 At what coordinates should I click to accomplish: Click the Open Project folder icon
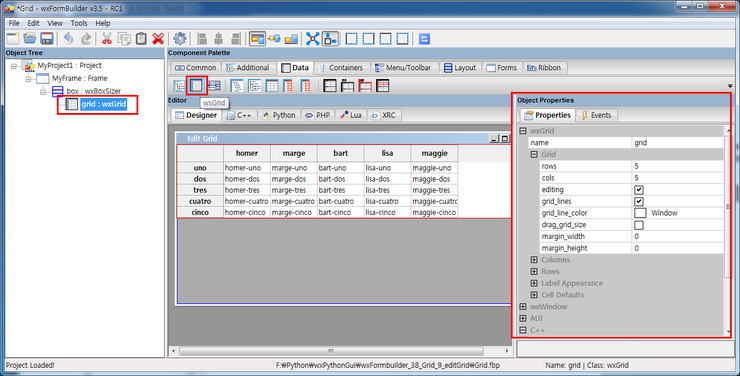[30, 39]
